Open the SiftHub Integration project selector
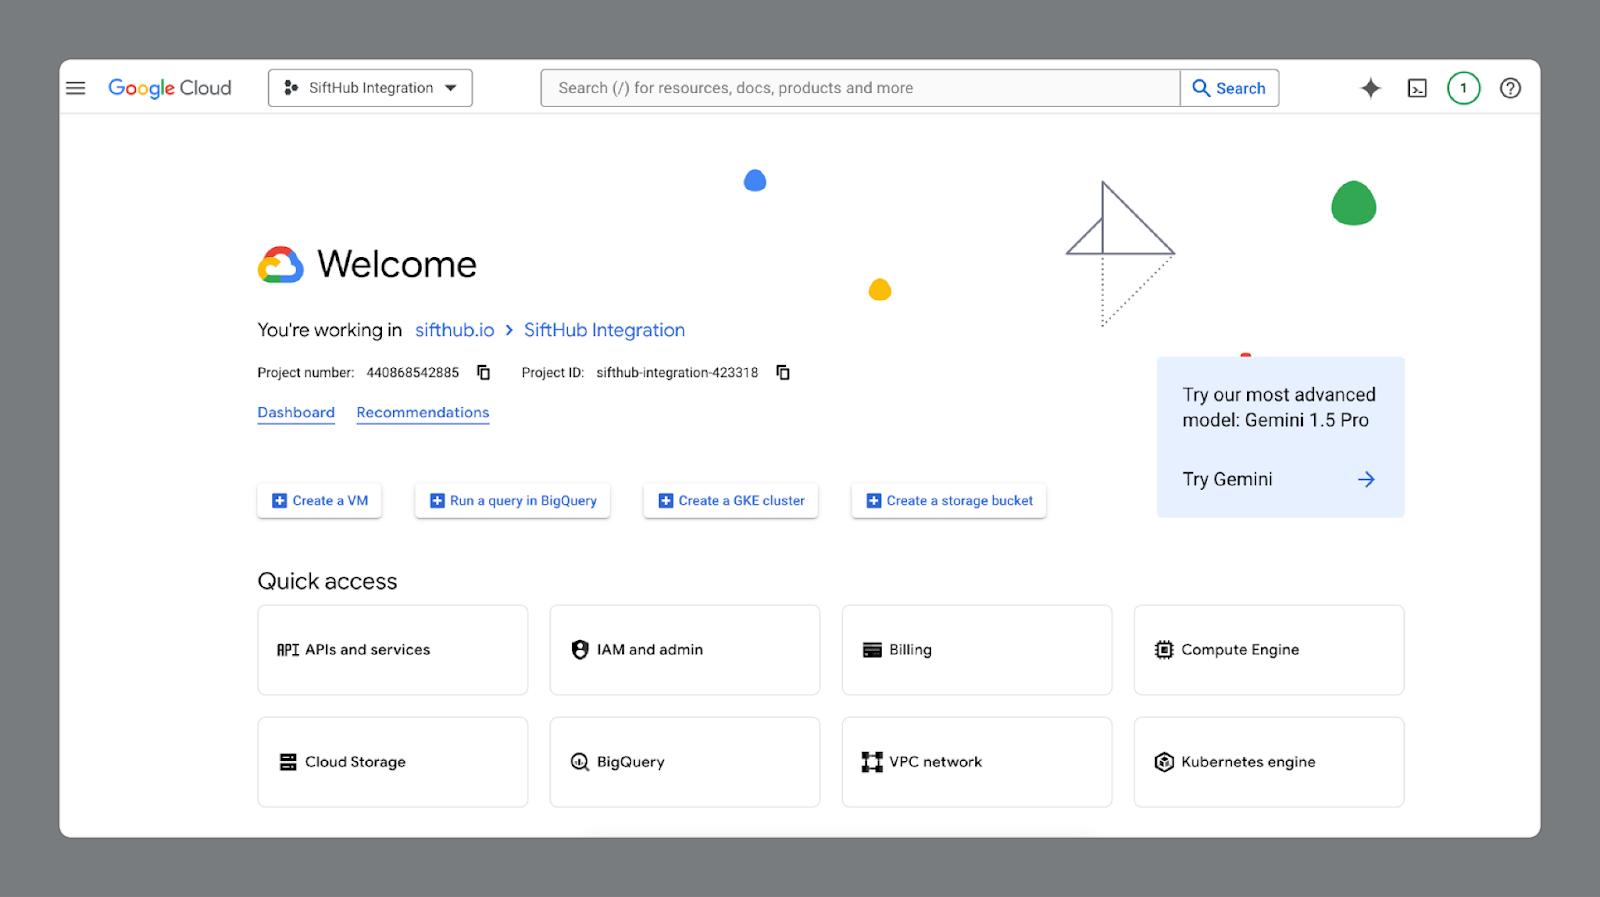1600x897 pixels. pyautogui.click(x=370, y=88)
